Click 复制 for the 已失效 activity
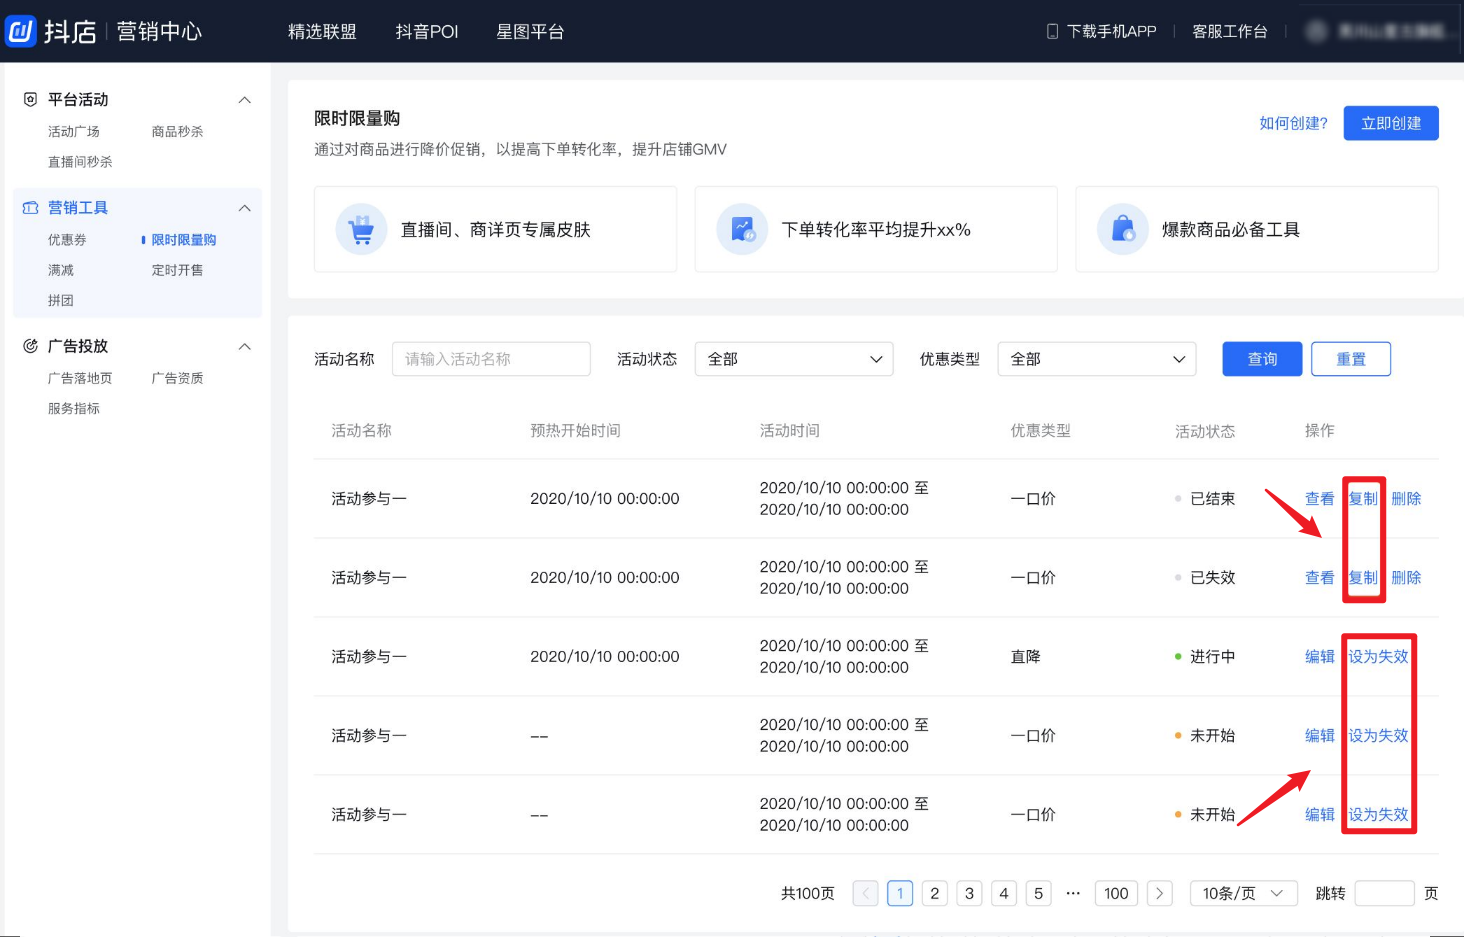Image resolution: width=1464 pixels, height=937 pixels. (x=1363, y=577)
